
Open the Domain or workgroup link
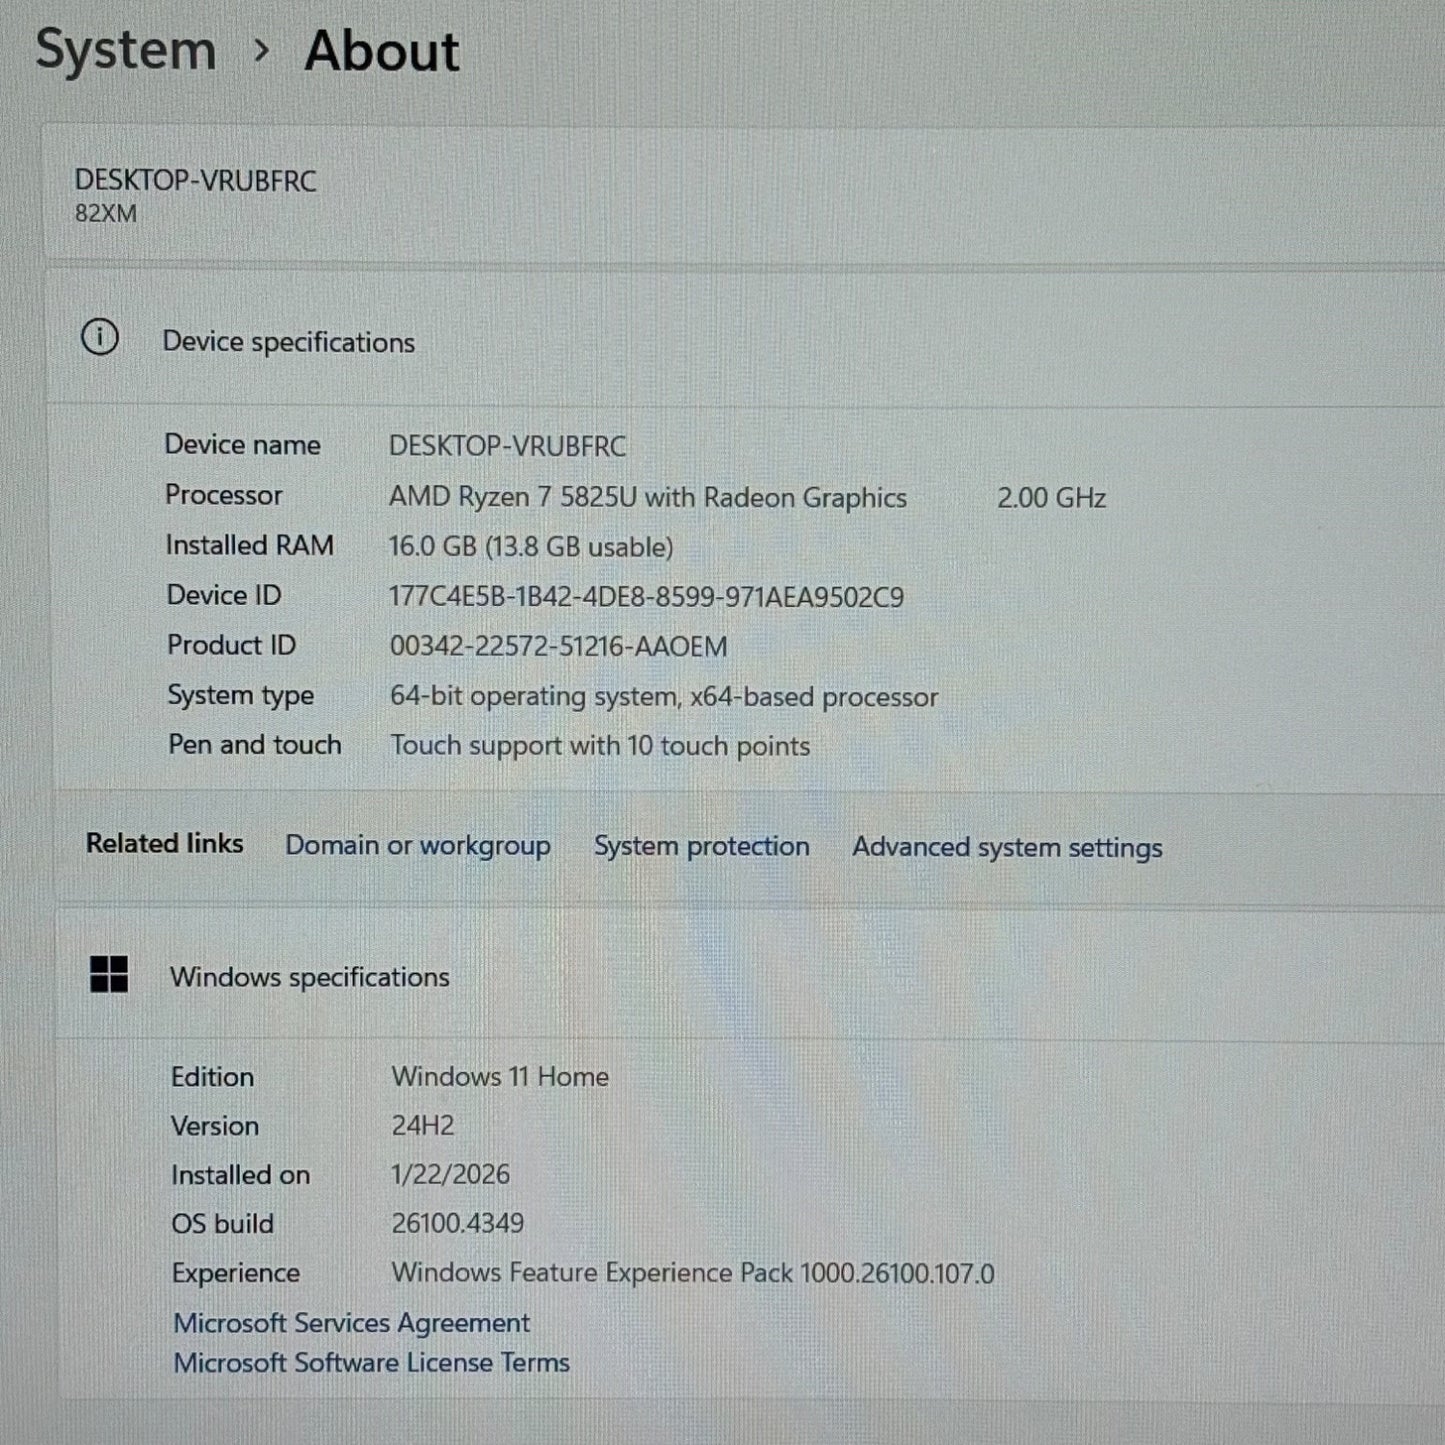(x=417, y=846)
